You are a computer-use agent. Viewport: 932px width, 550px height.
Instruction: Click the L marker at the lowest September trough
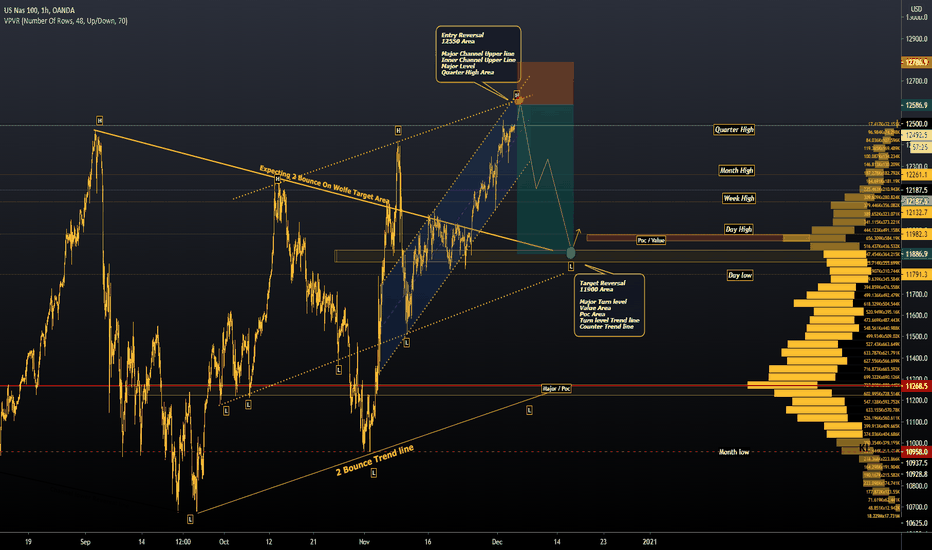click(190, 519)
